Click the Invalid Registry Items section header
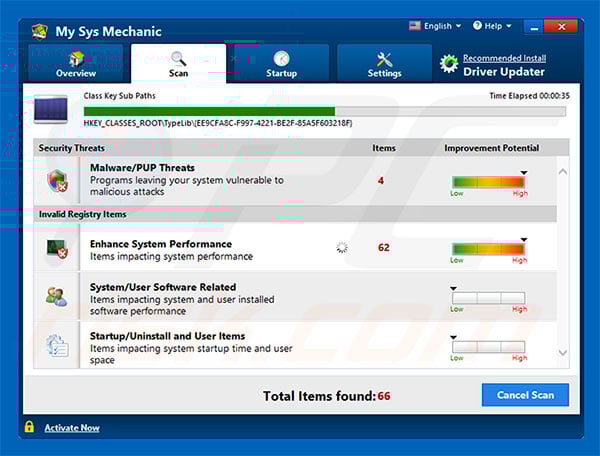 295,214
